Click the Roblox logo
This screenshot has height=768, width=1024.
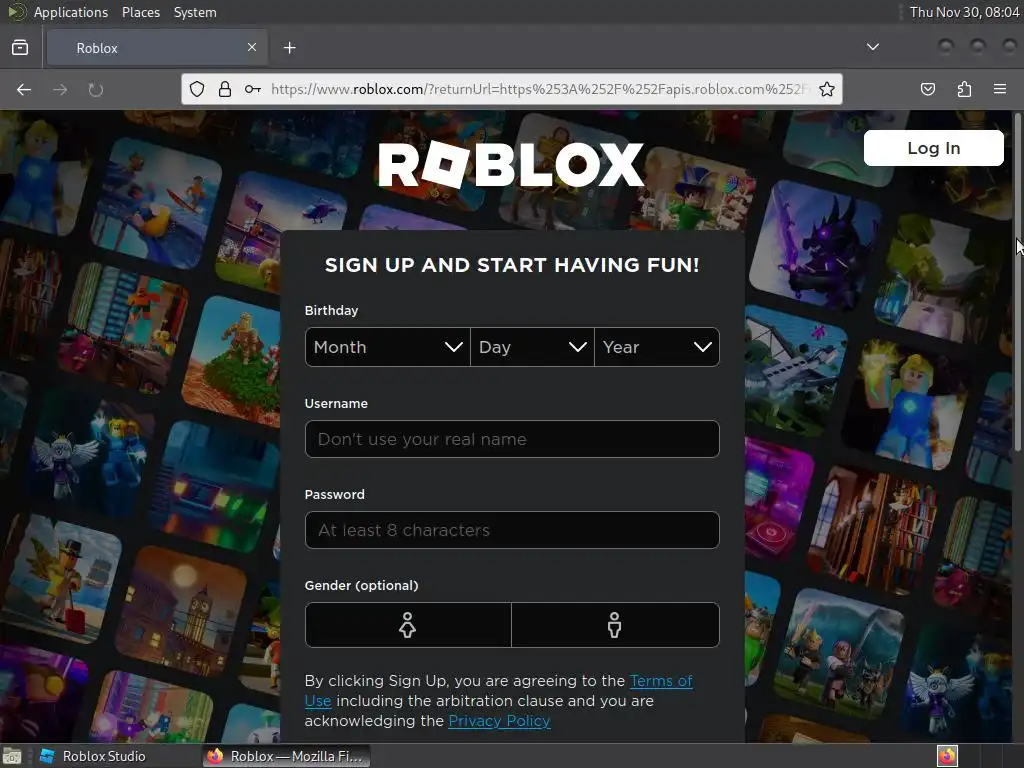(511, 165)
